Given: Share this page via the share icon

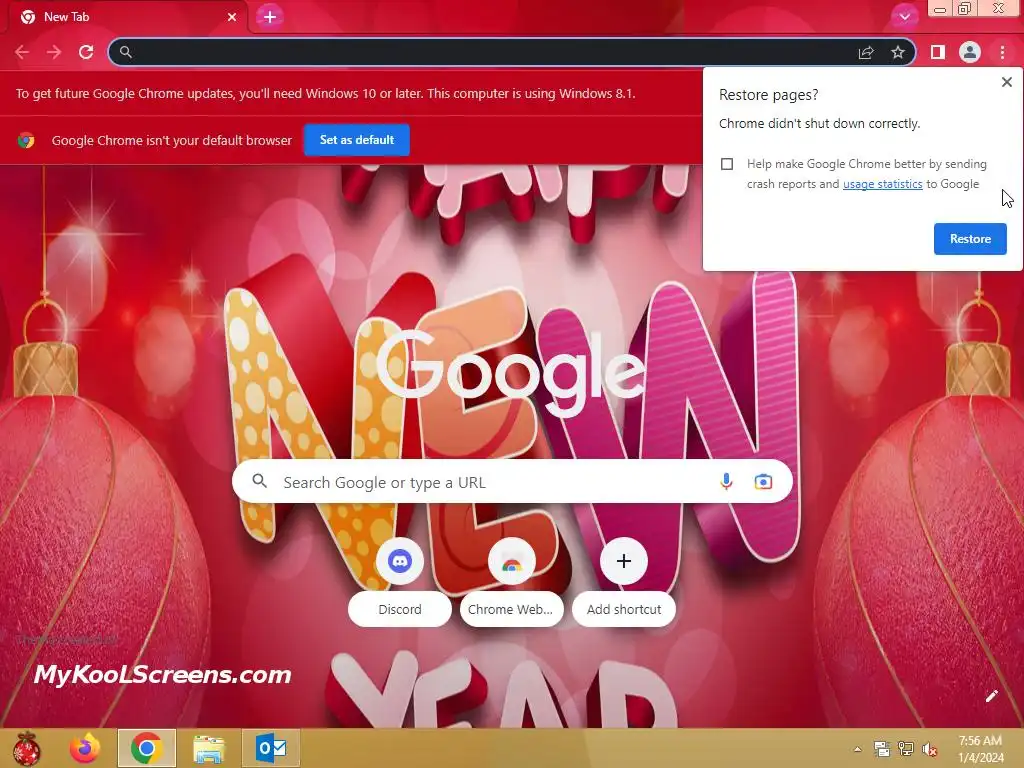Looking at the screenshot, I should tap(866, 52).
